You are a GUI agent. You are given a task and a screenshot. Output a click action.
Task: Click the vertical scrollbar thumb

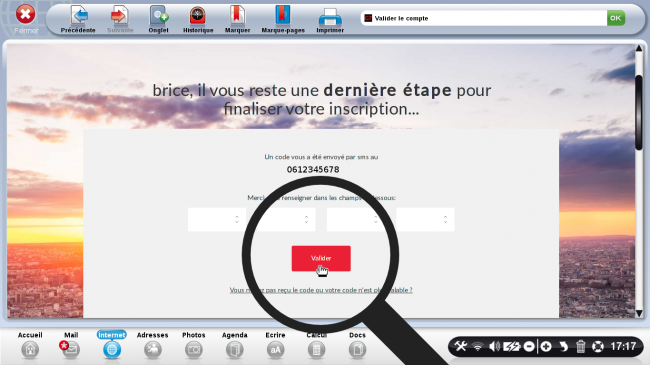click(639, 112)
